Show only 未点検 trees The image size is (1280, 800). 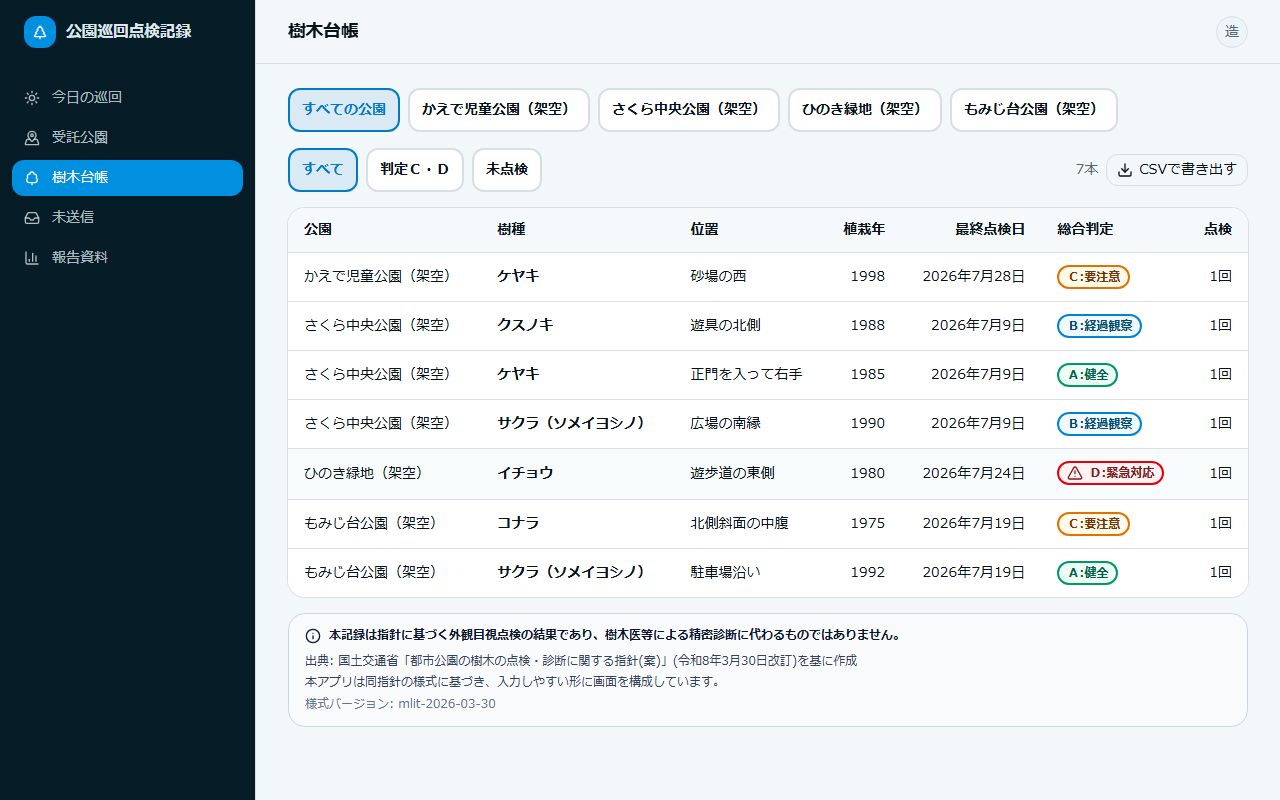[x=507, y=170]
